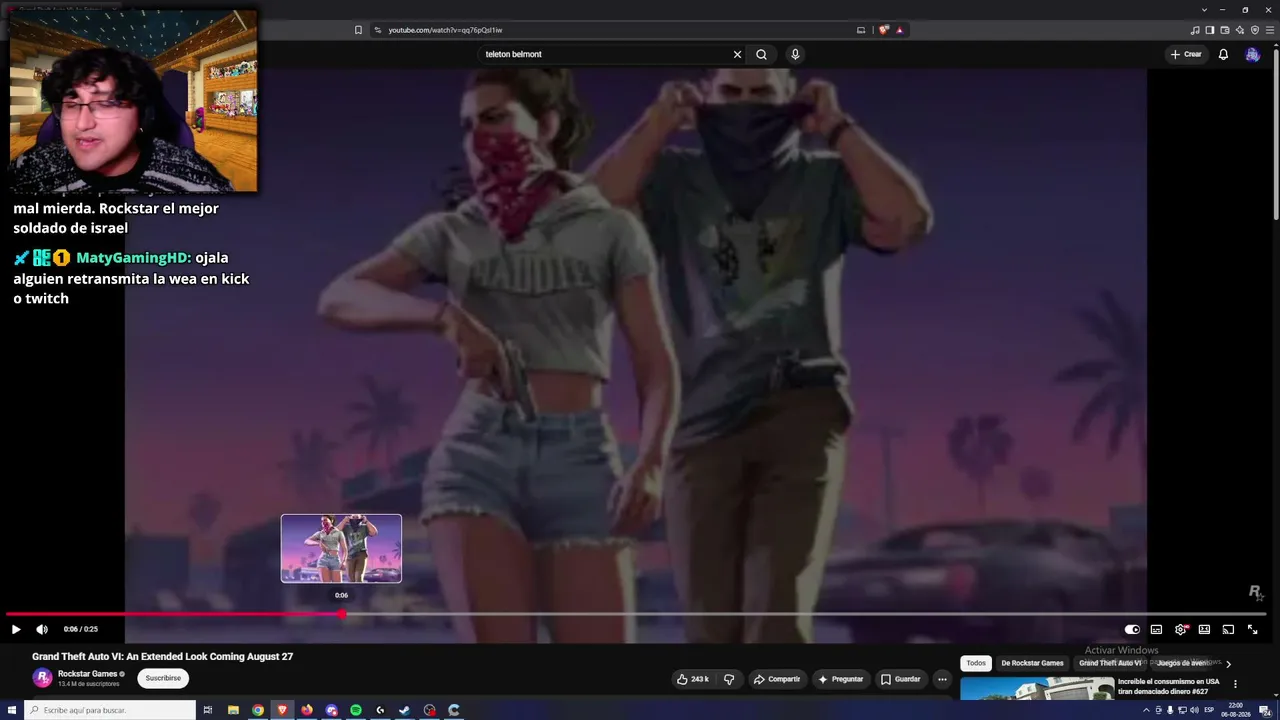This screenshot has width=1280, height=720.
Task: Open the Leo AI assistant icon
Action: click(1240, 30)
